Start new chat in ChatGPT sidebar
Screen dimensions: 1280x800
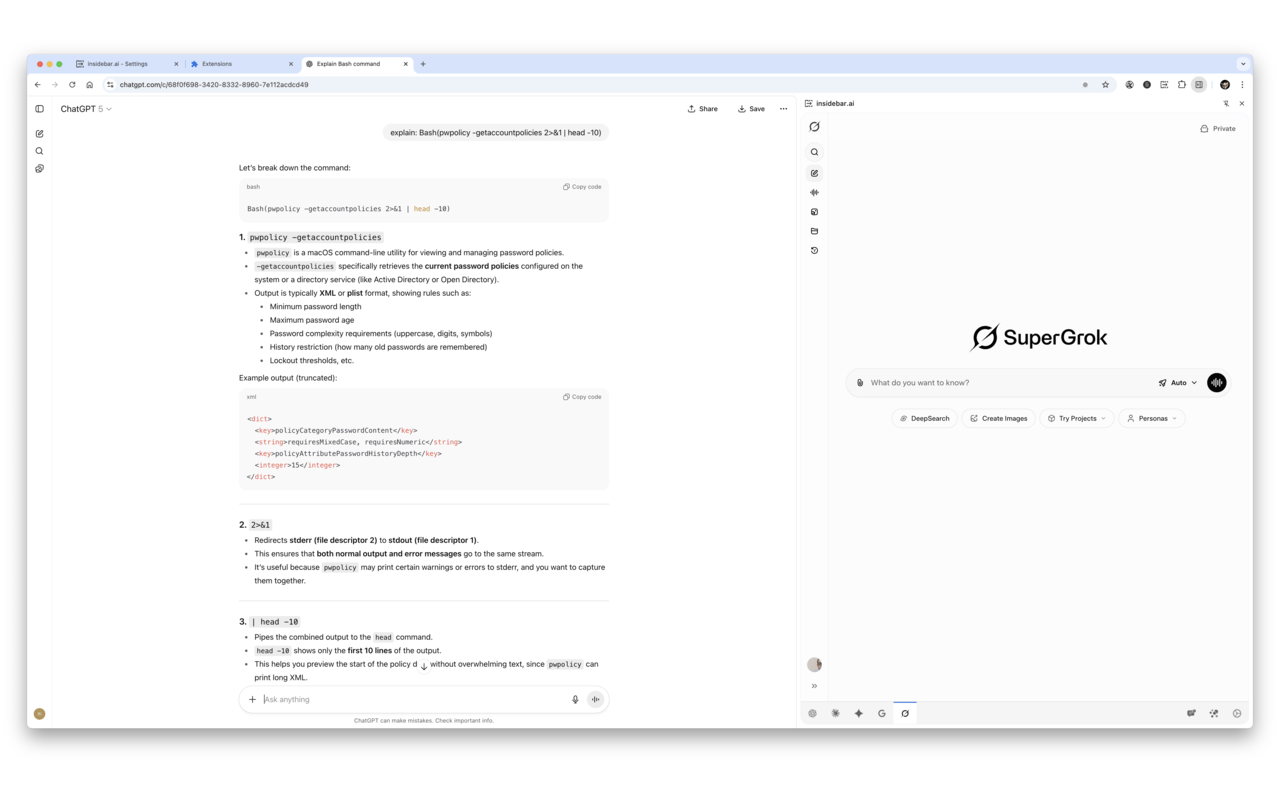[x=40, y=133]
